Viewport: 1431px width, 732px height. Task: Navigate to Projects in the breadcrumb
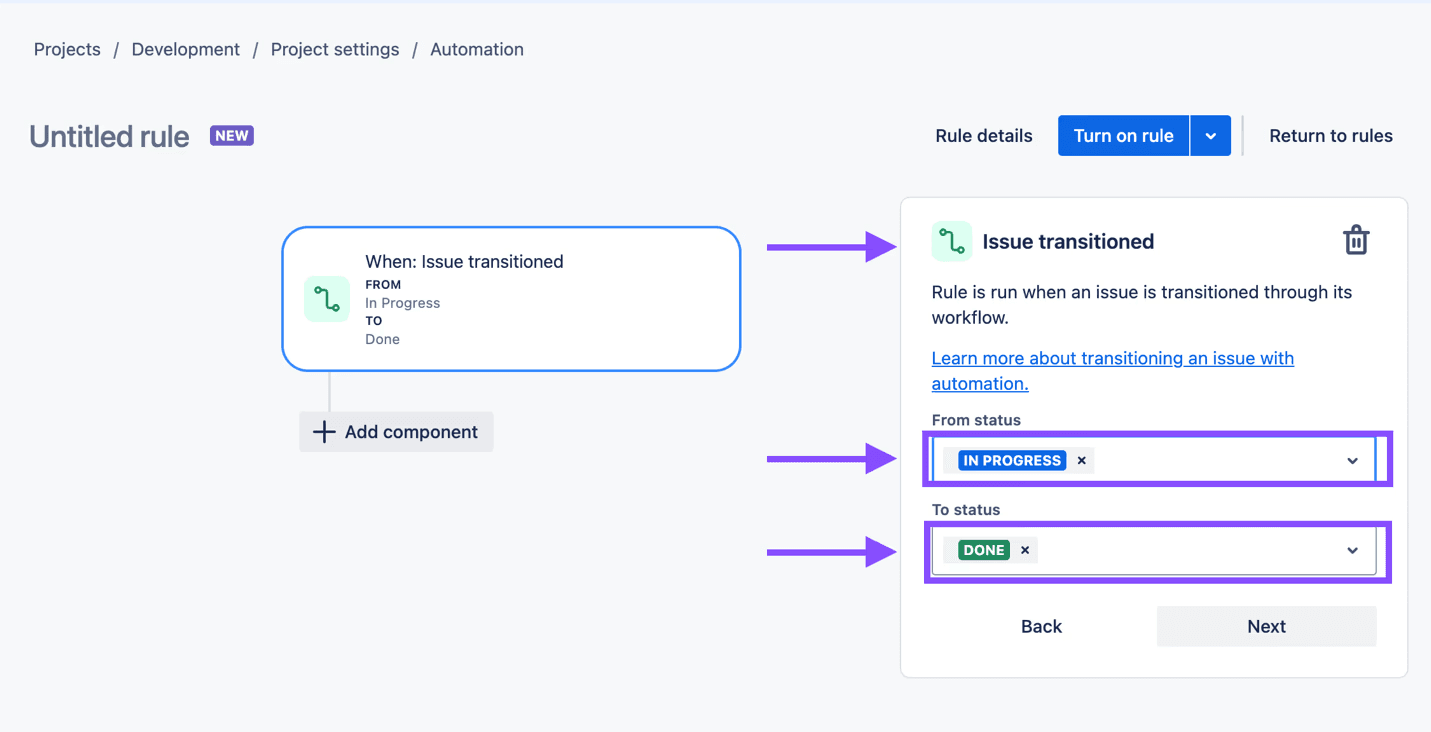pos(66,49)
